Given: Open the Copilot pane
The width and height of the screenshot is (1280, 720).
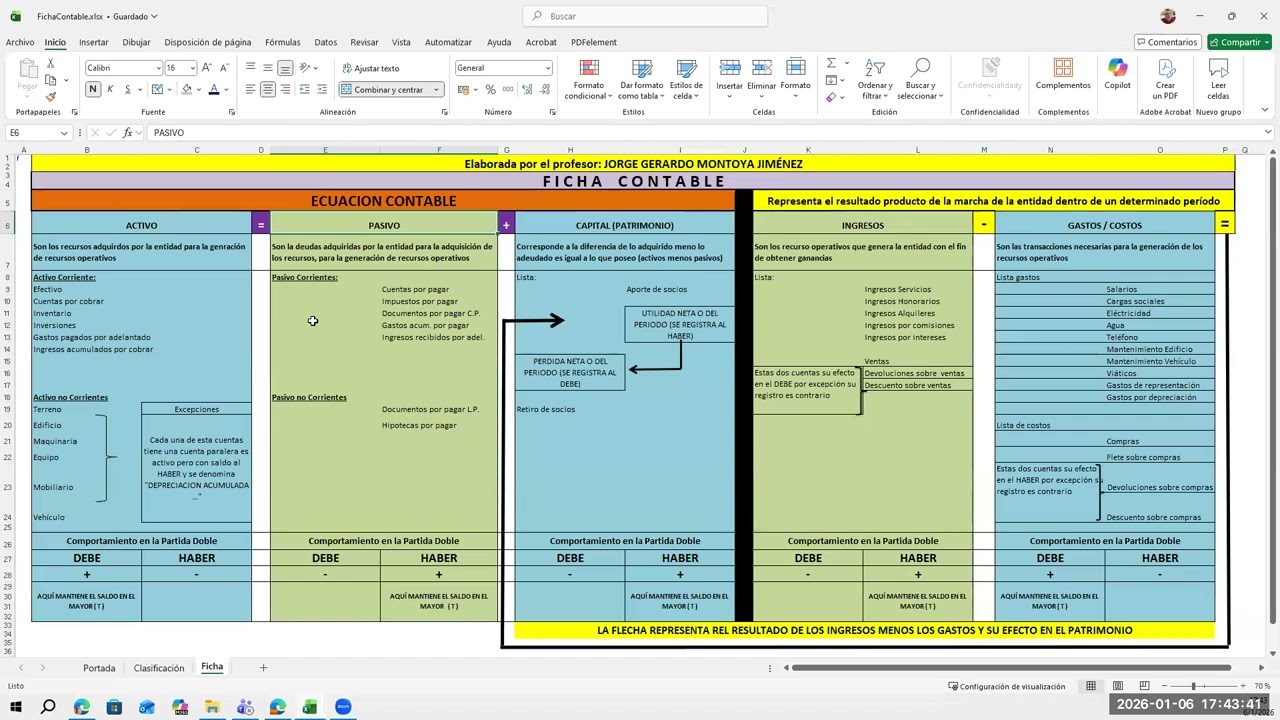Looking at the screenshot, I should [x=1117, y=76].
